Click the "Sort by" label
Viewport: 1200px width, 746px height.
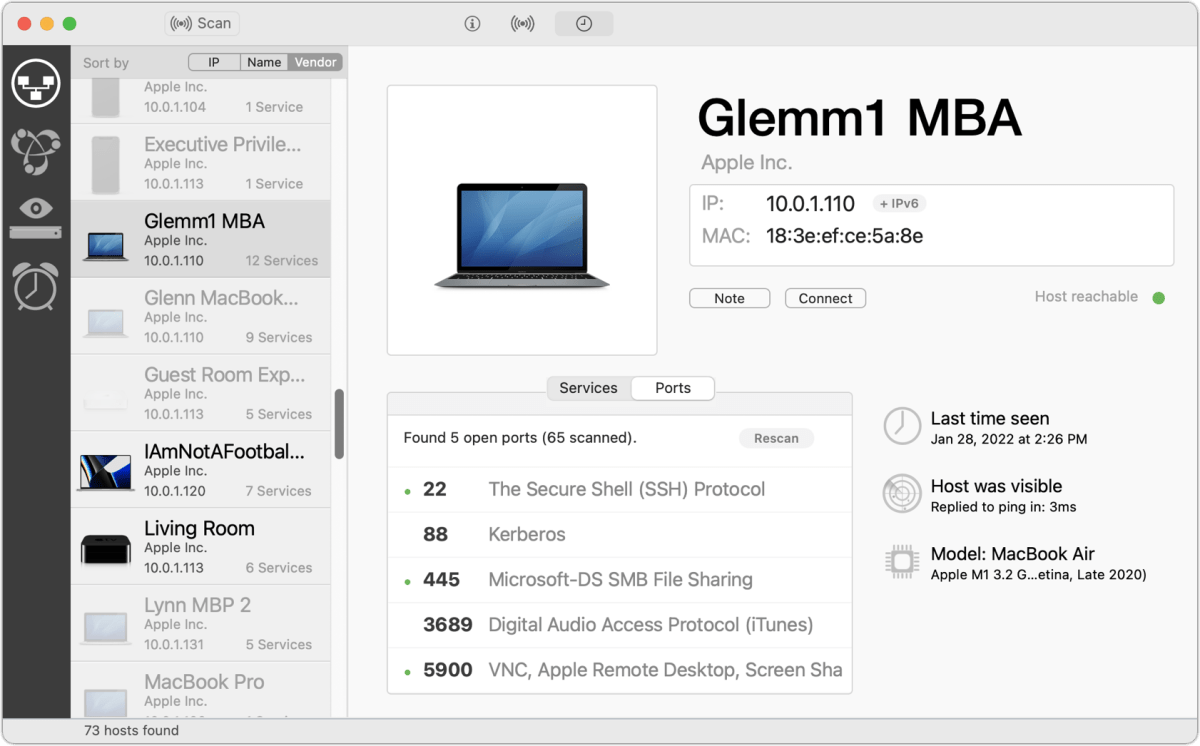tap(106, 63)
